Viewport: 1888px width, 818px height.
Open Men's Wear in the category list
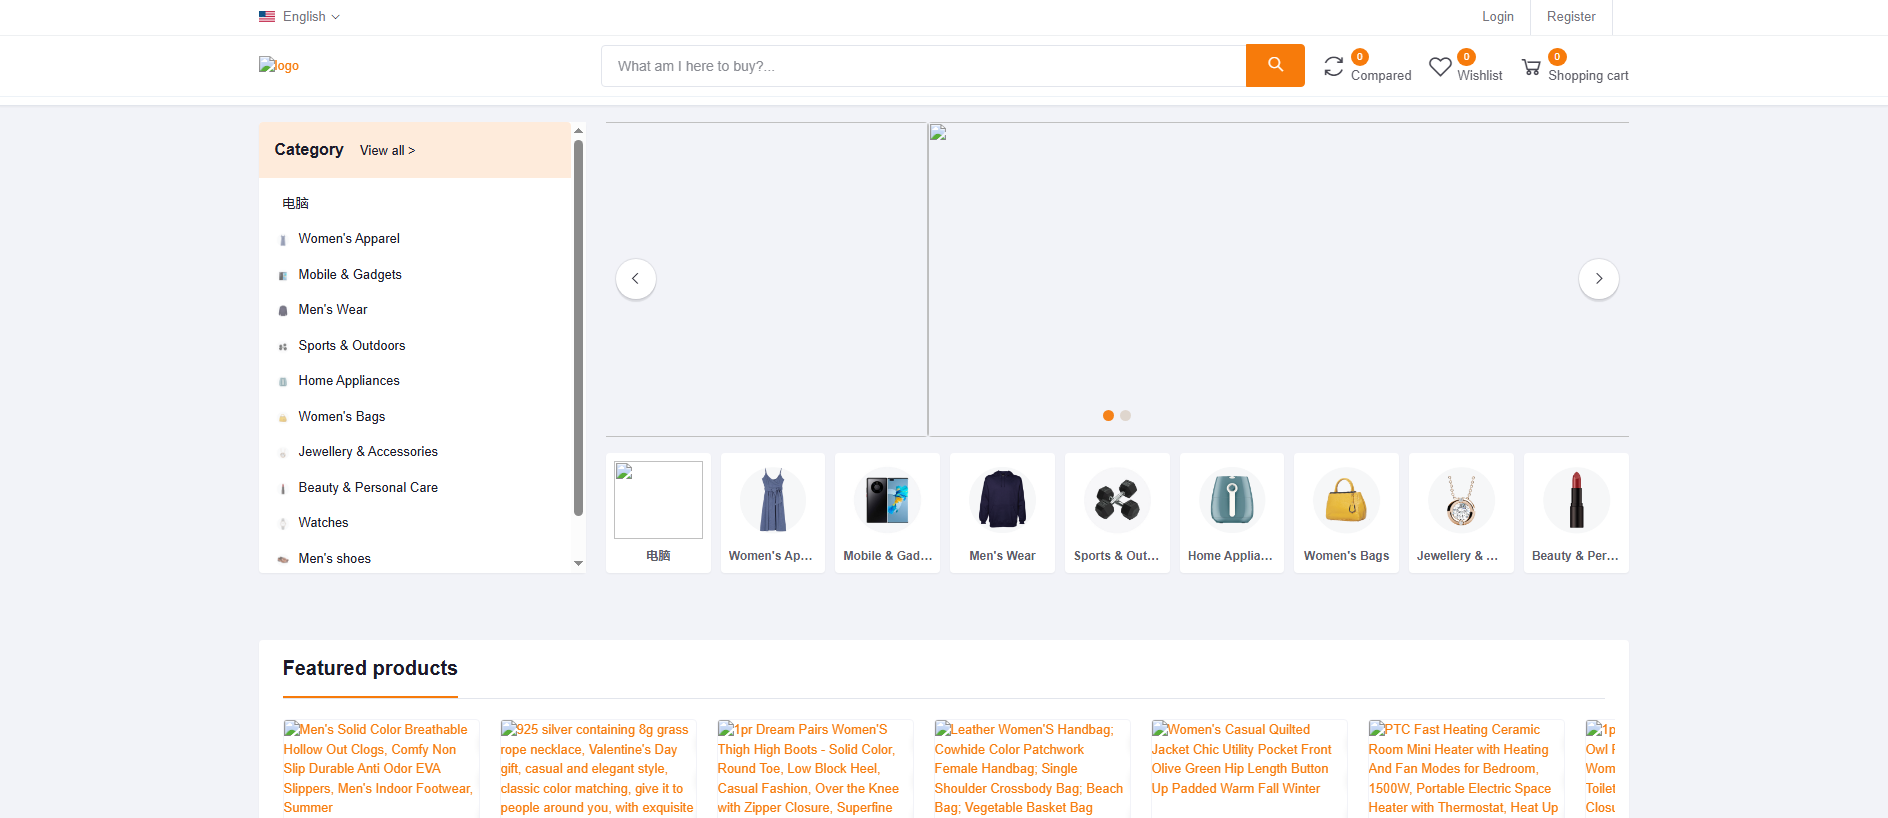click(x=333, y=310)
